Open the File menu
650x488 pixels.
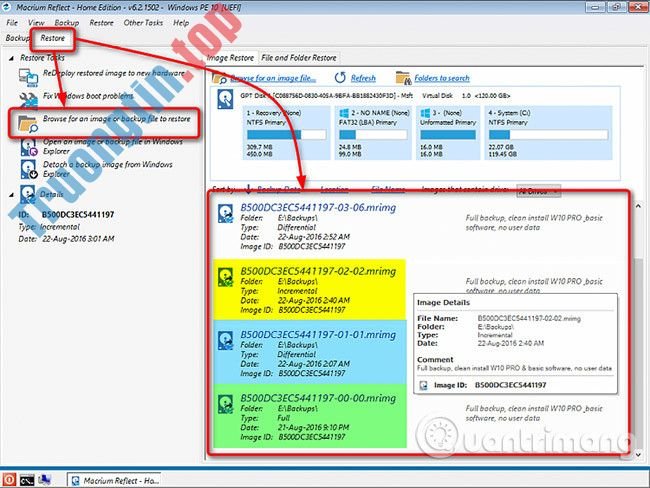point(12,23)
